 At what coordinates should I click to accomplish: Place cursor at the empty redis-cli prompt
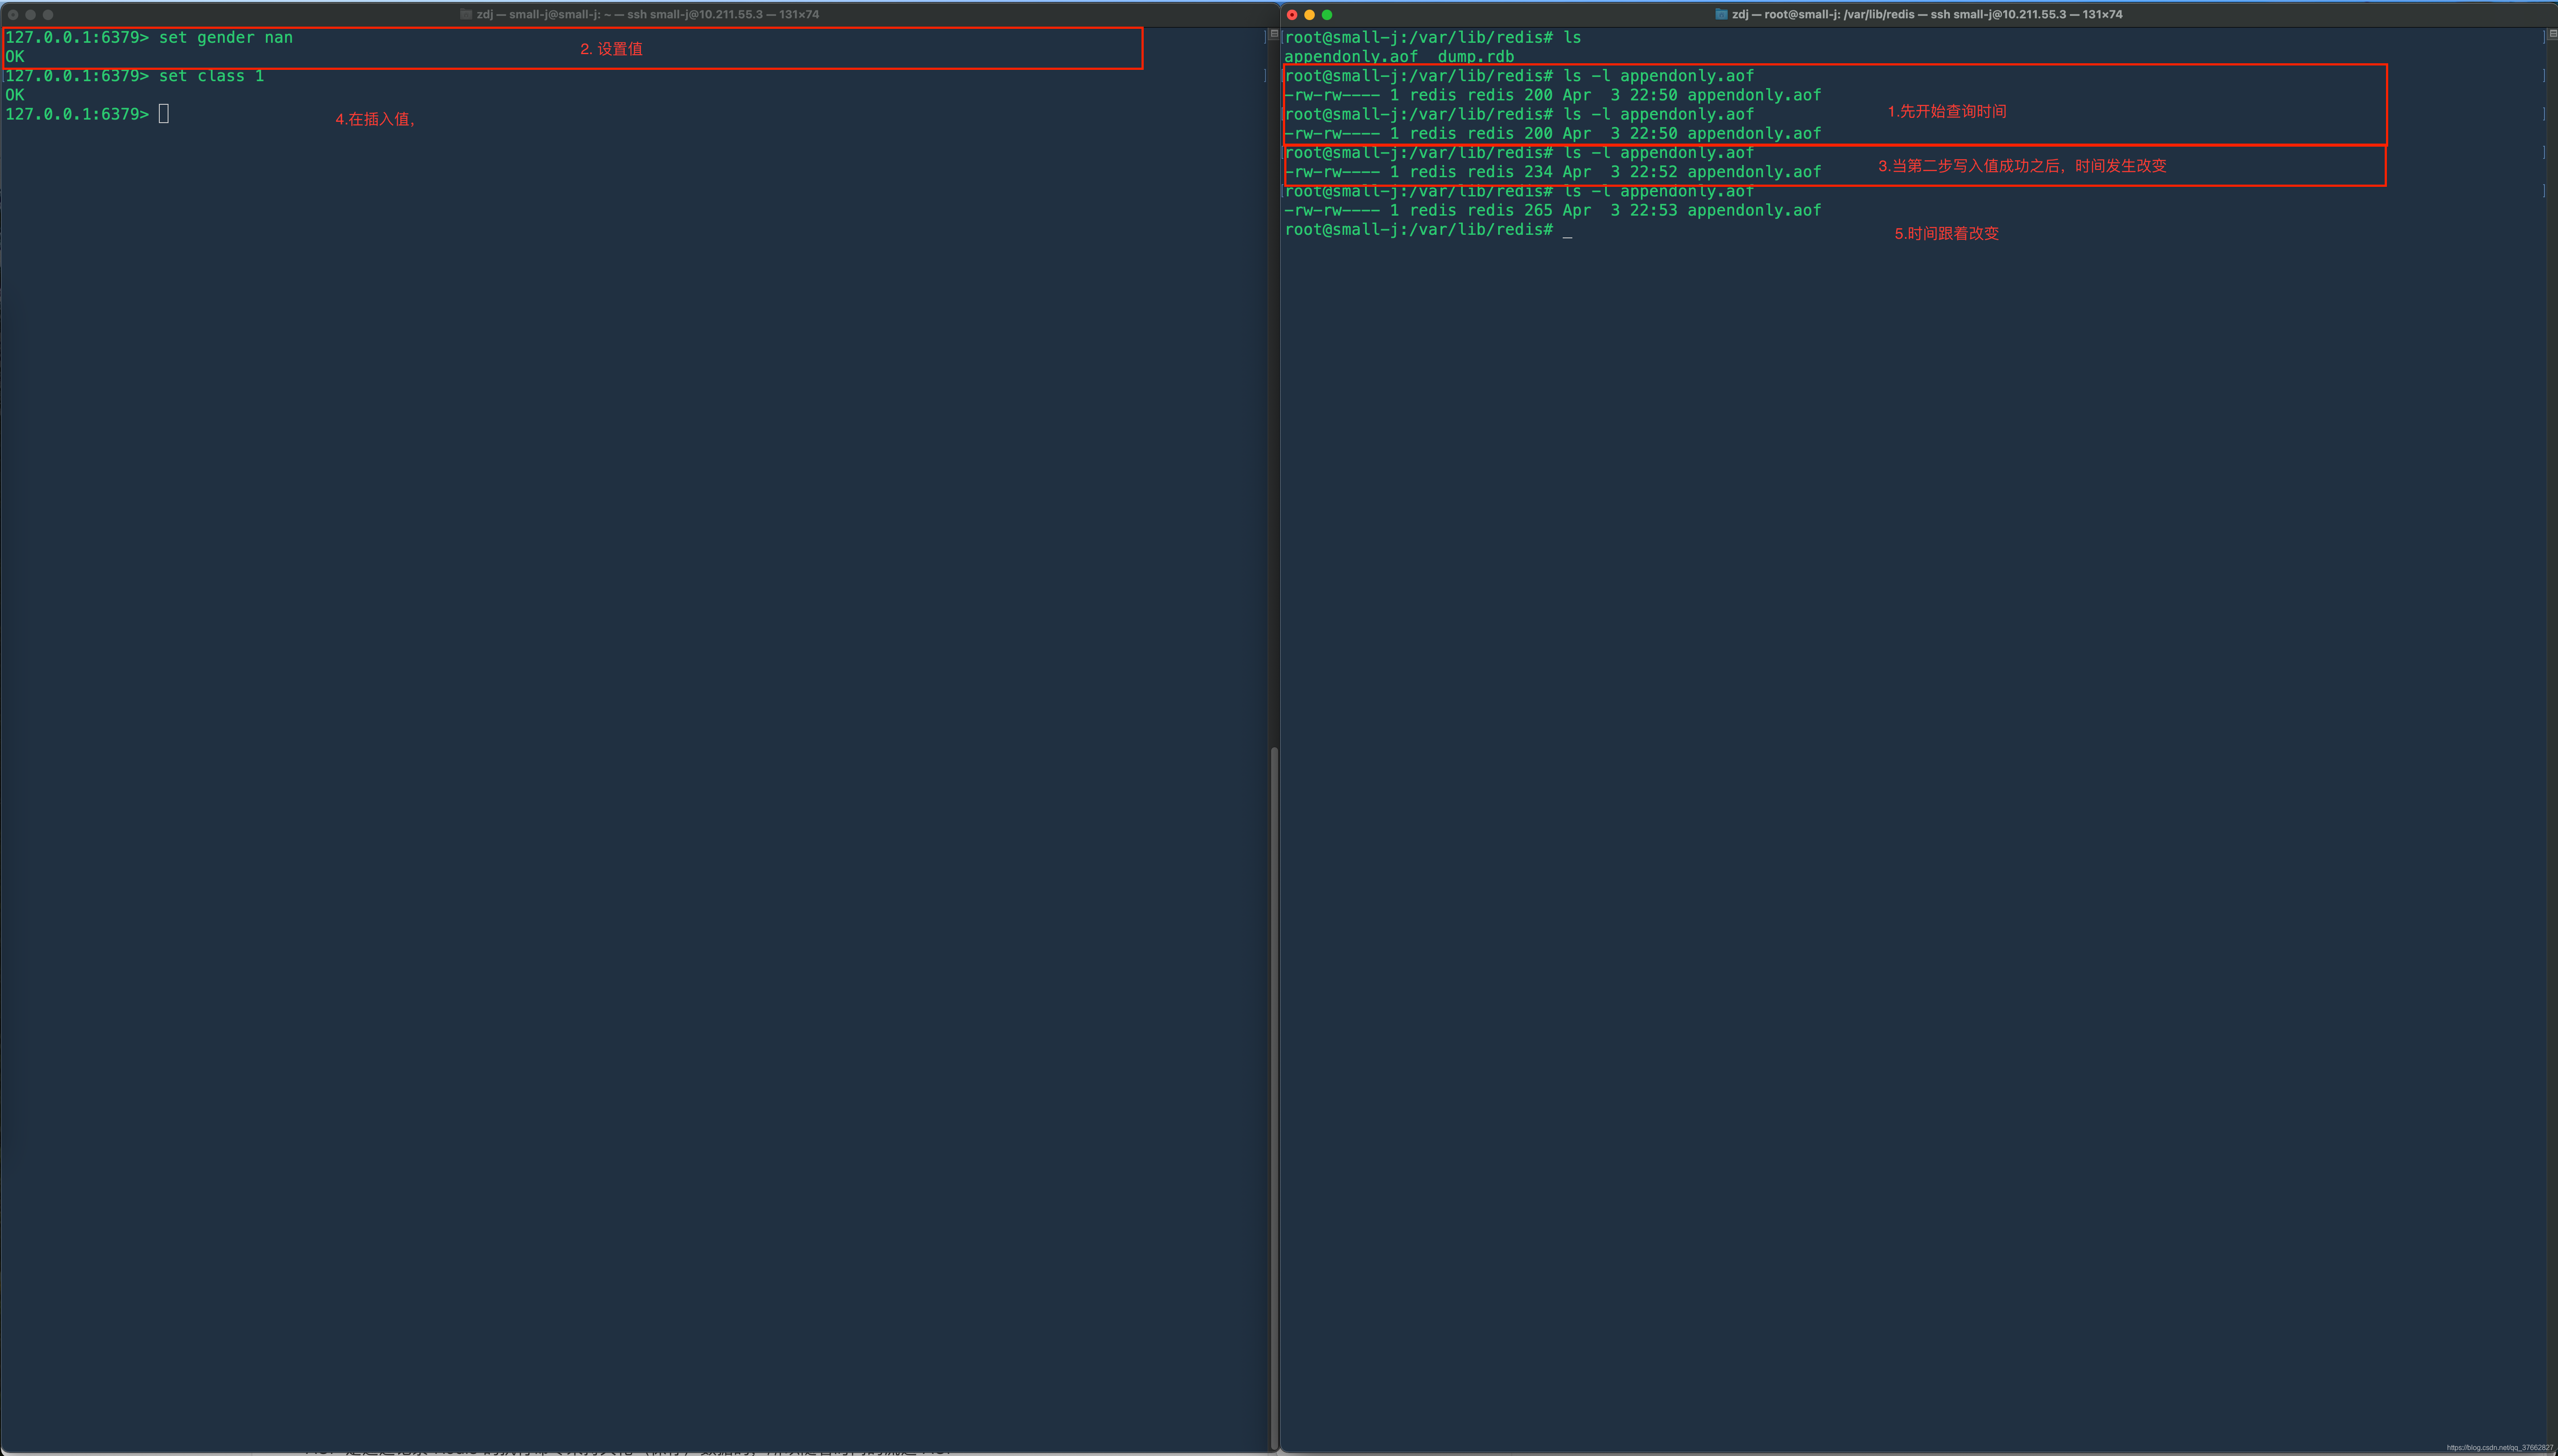point(164,114)
